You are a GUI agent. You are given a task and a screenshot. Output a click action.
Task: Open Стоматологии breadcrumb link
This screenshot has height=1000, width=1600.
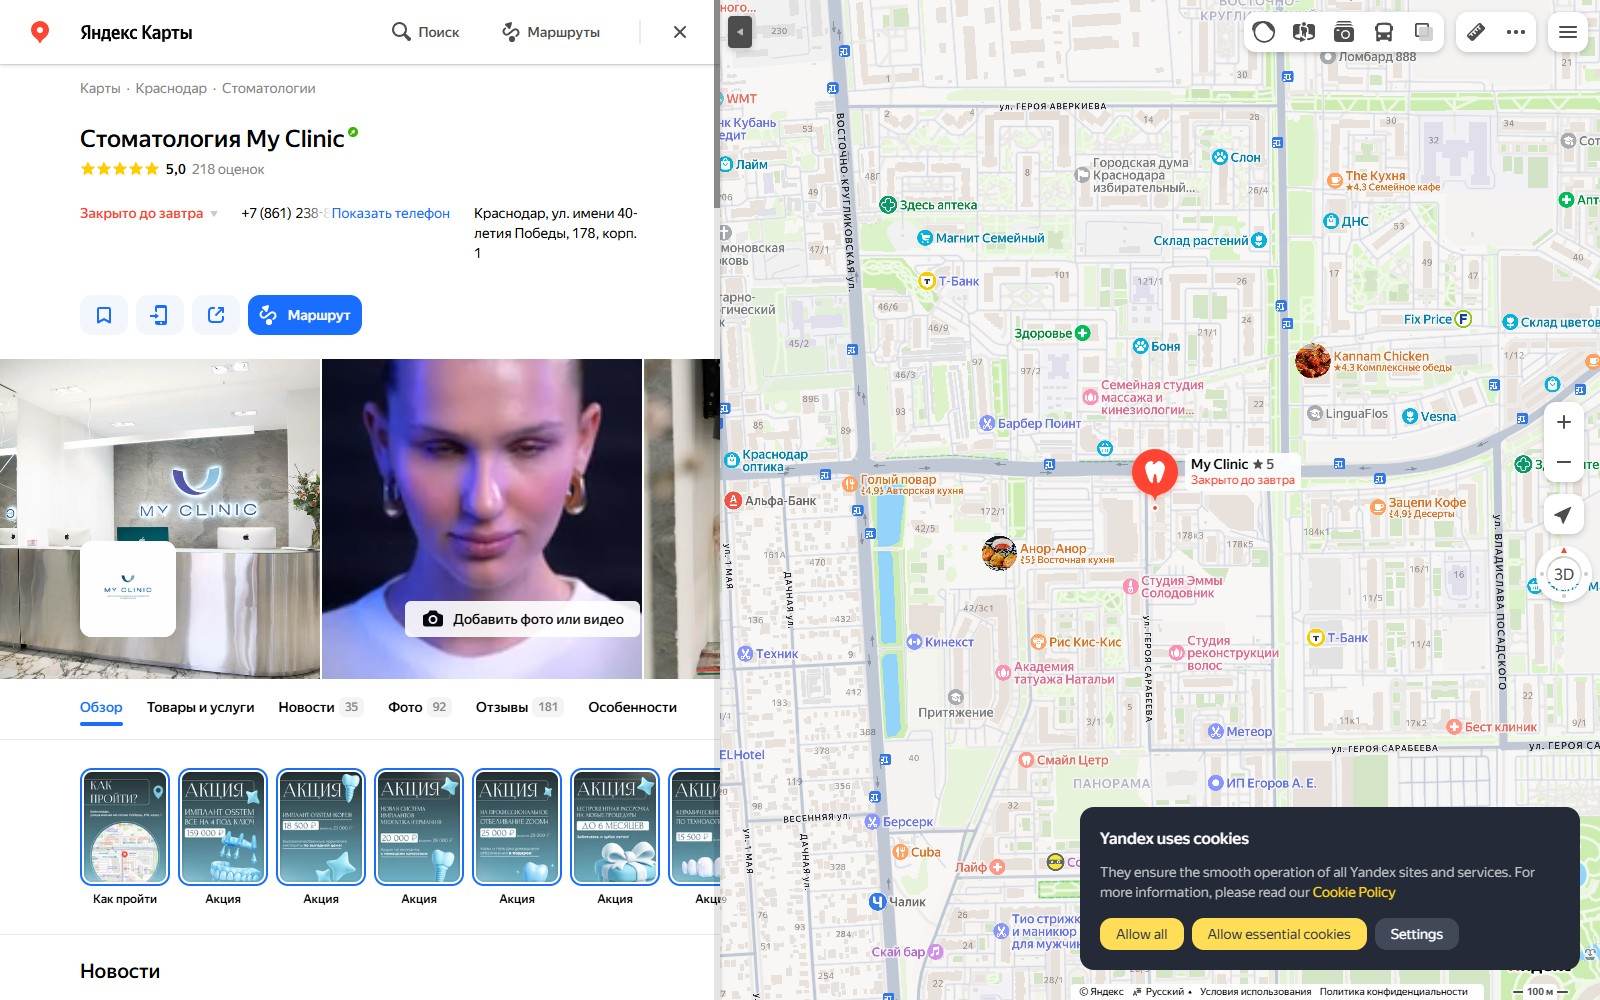[x=269, y=88]
